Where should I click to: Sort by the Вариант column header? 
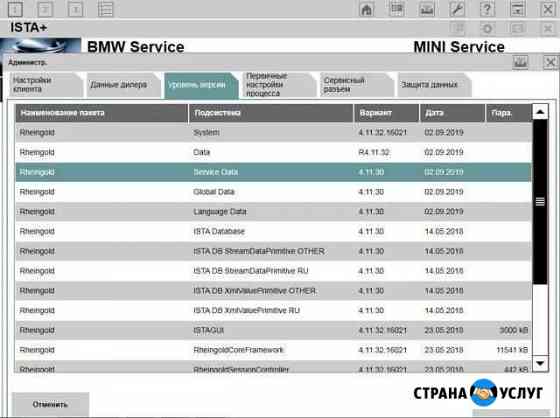coord(386,113)
